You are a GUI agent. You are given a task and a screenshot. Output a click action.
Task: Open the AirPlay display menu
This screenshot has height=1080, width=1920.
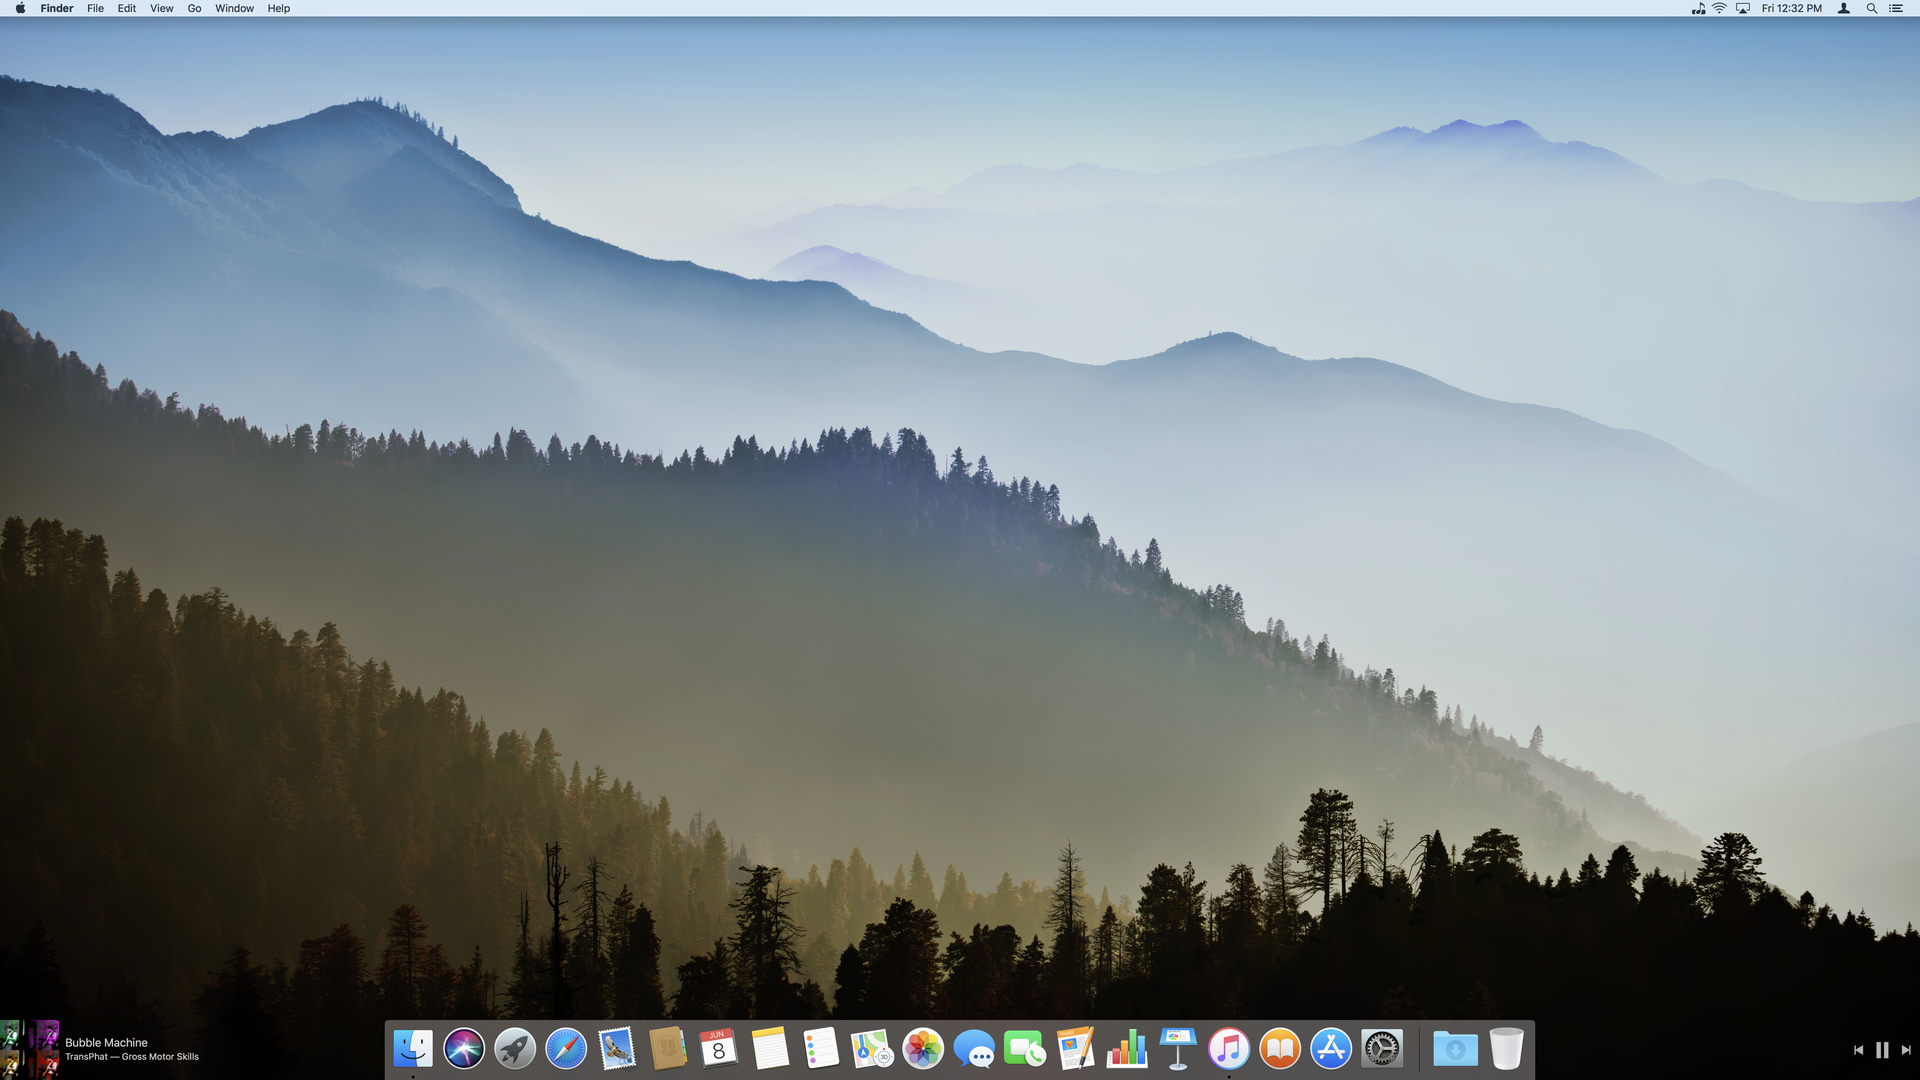coord(1743,8)
